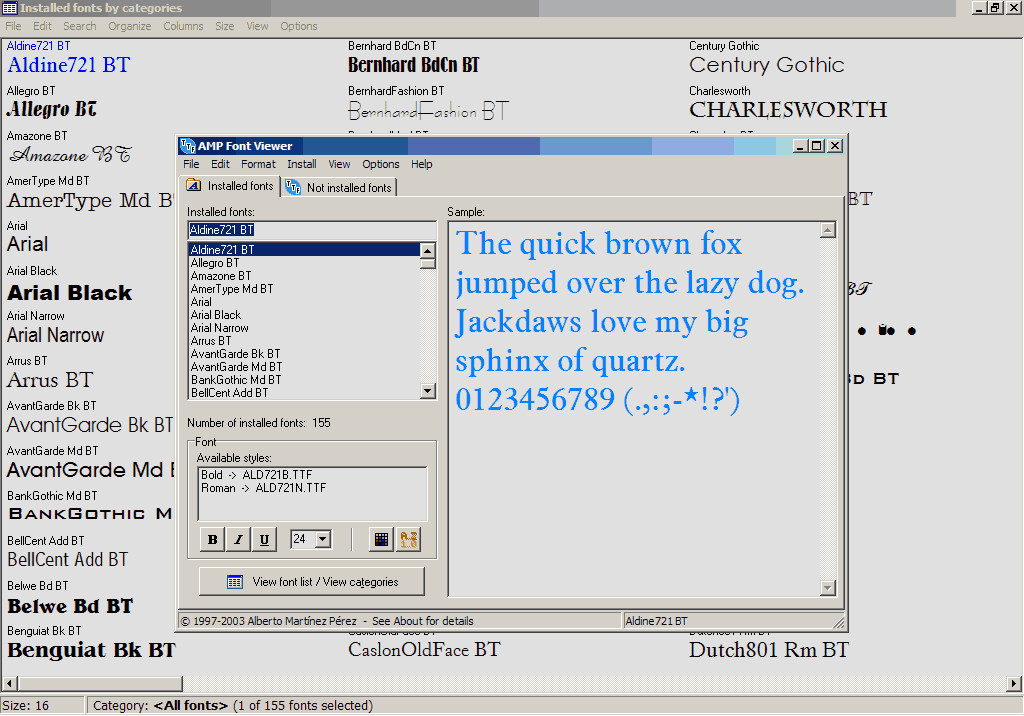Toggle Underline style button
The width and height of the screenshot is (1024, 716).
point(264,540)
